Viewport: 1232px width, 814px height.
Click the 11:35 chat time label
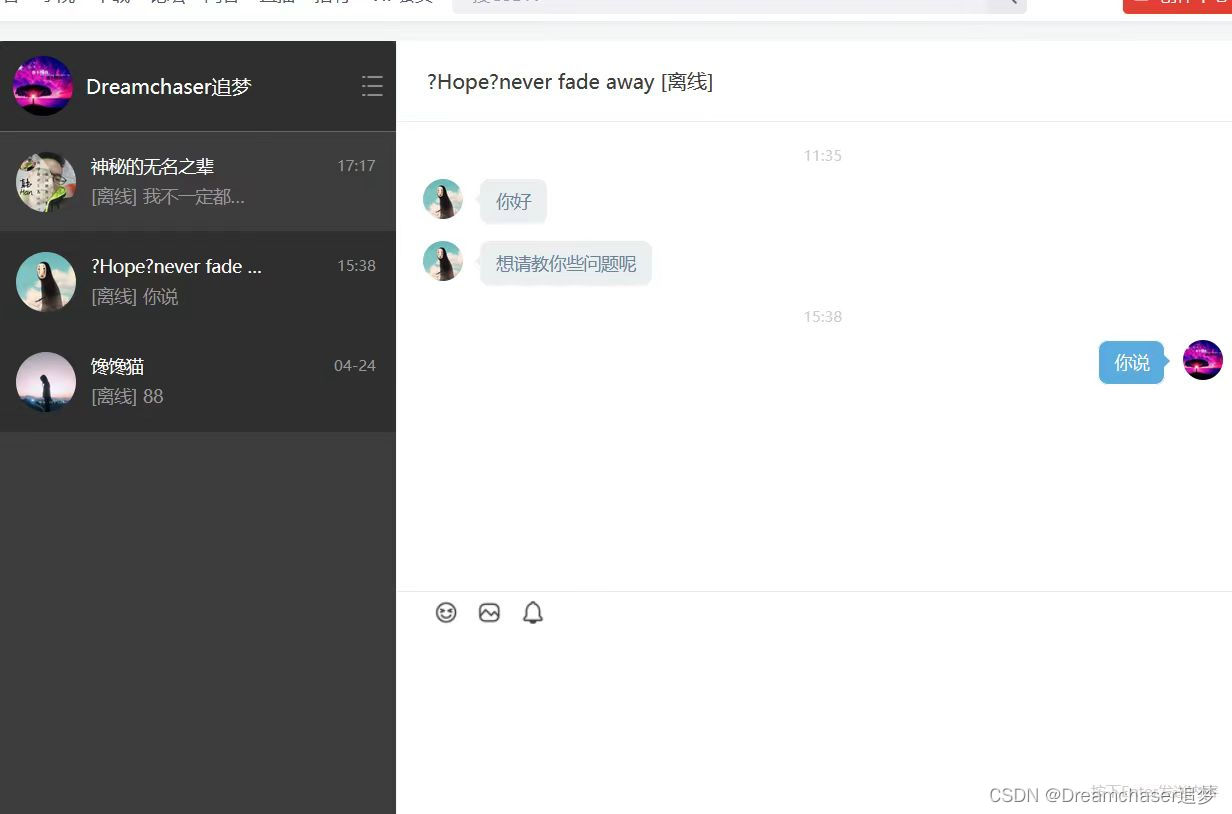click(x=823, y=156)
